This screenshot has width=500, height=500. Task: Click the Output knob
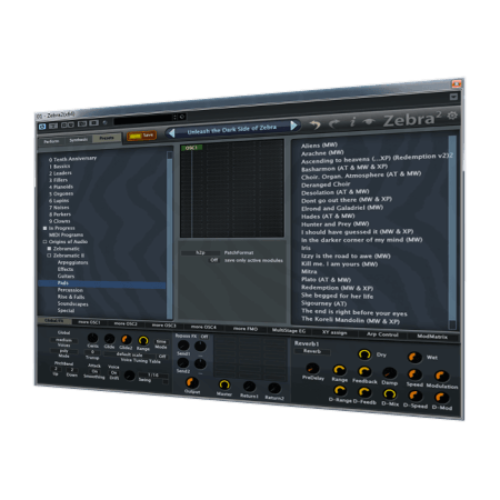[x=192, y=382]
